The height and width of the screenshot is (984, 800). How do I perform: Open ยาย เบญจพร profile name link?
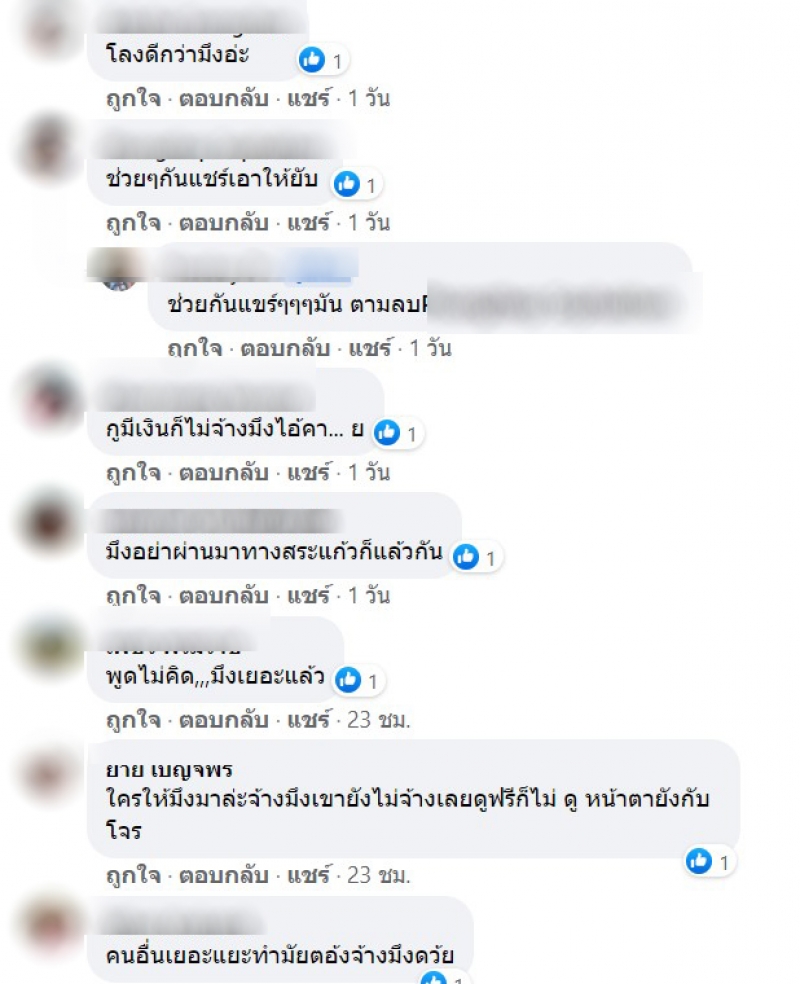[169, 769]
